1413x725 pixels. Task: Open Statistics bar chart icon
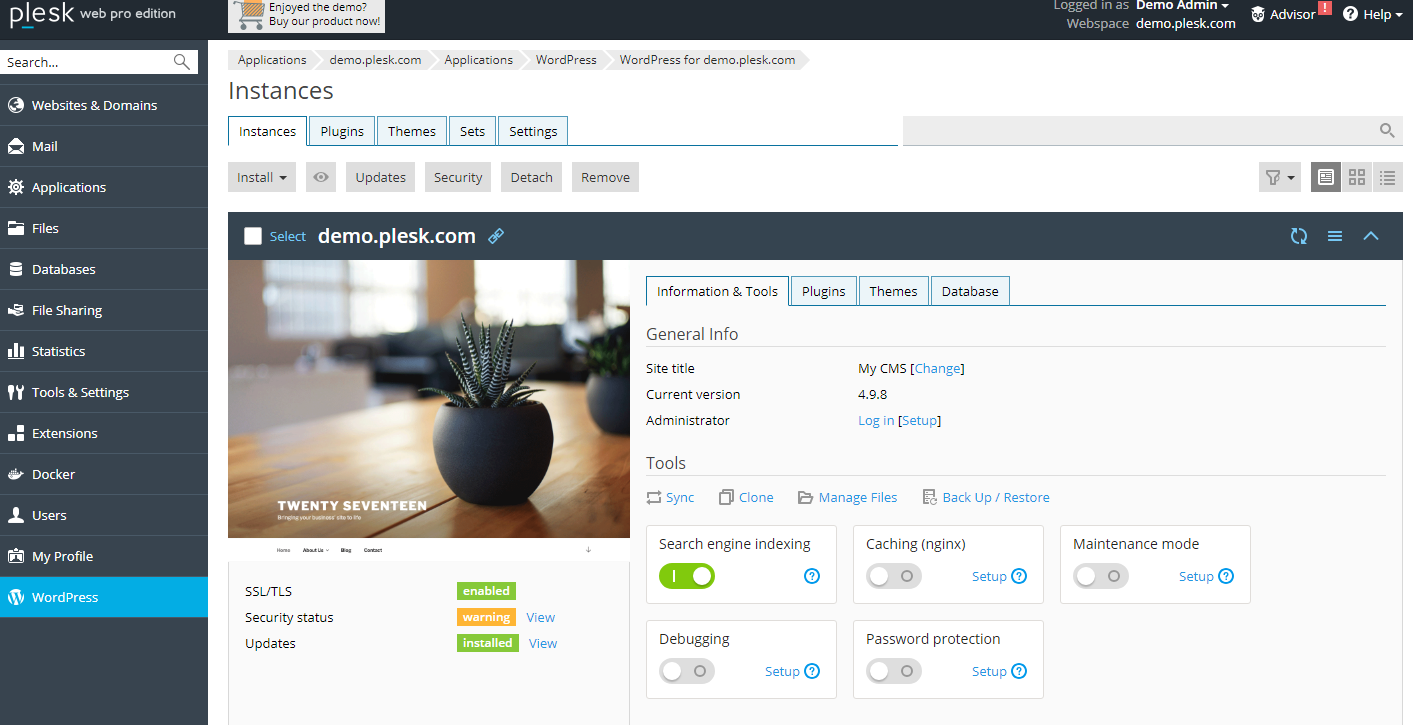[x=16, y=351]
